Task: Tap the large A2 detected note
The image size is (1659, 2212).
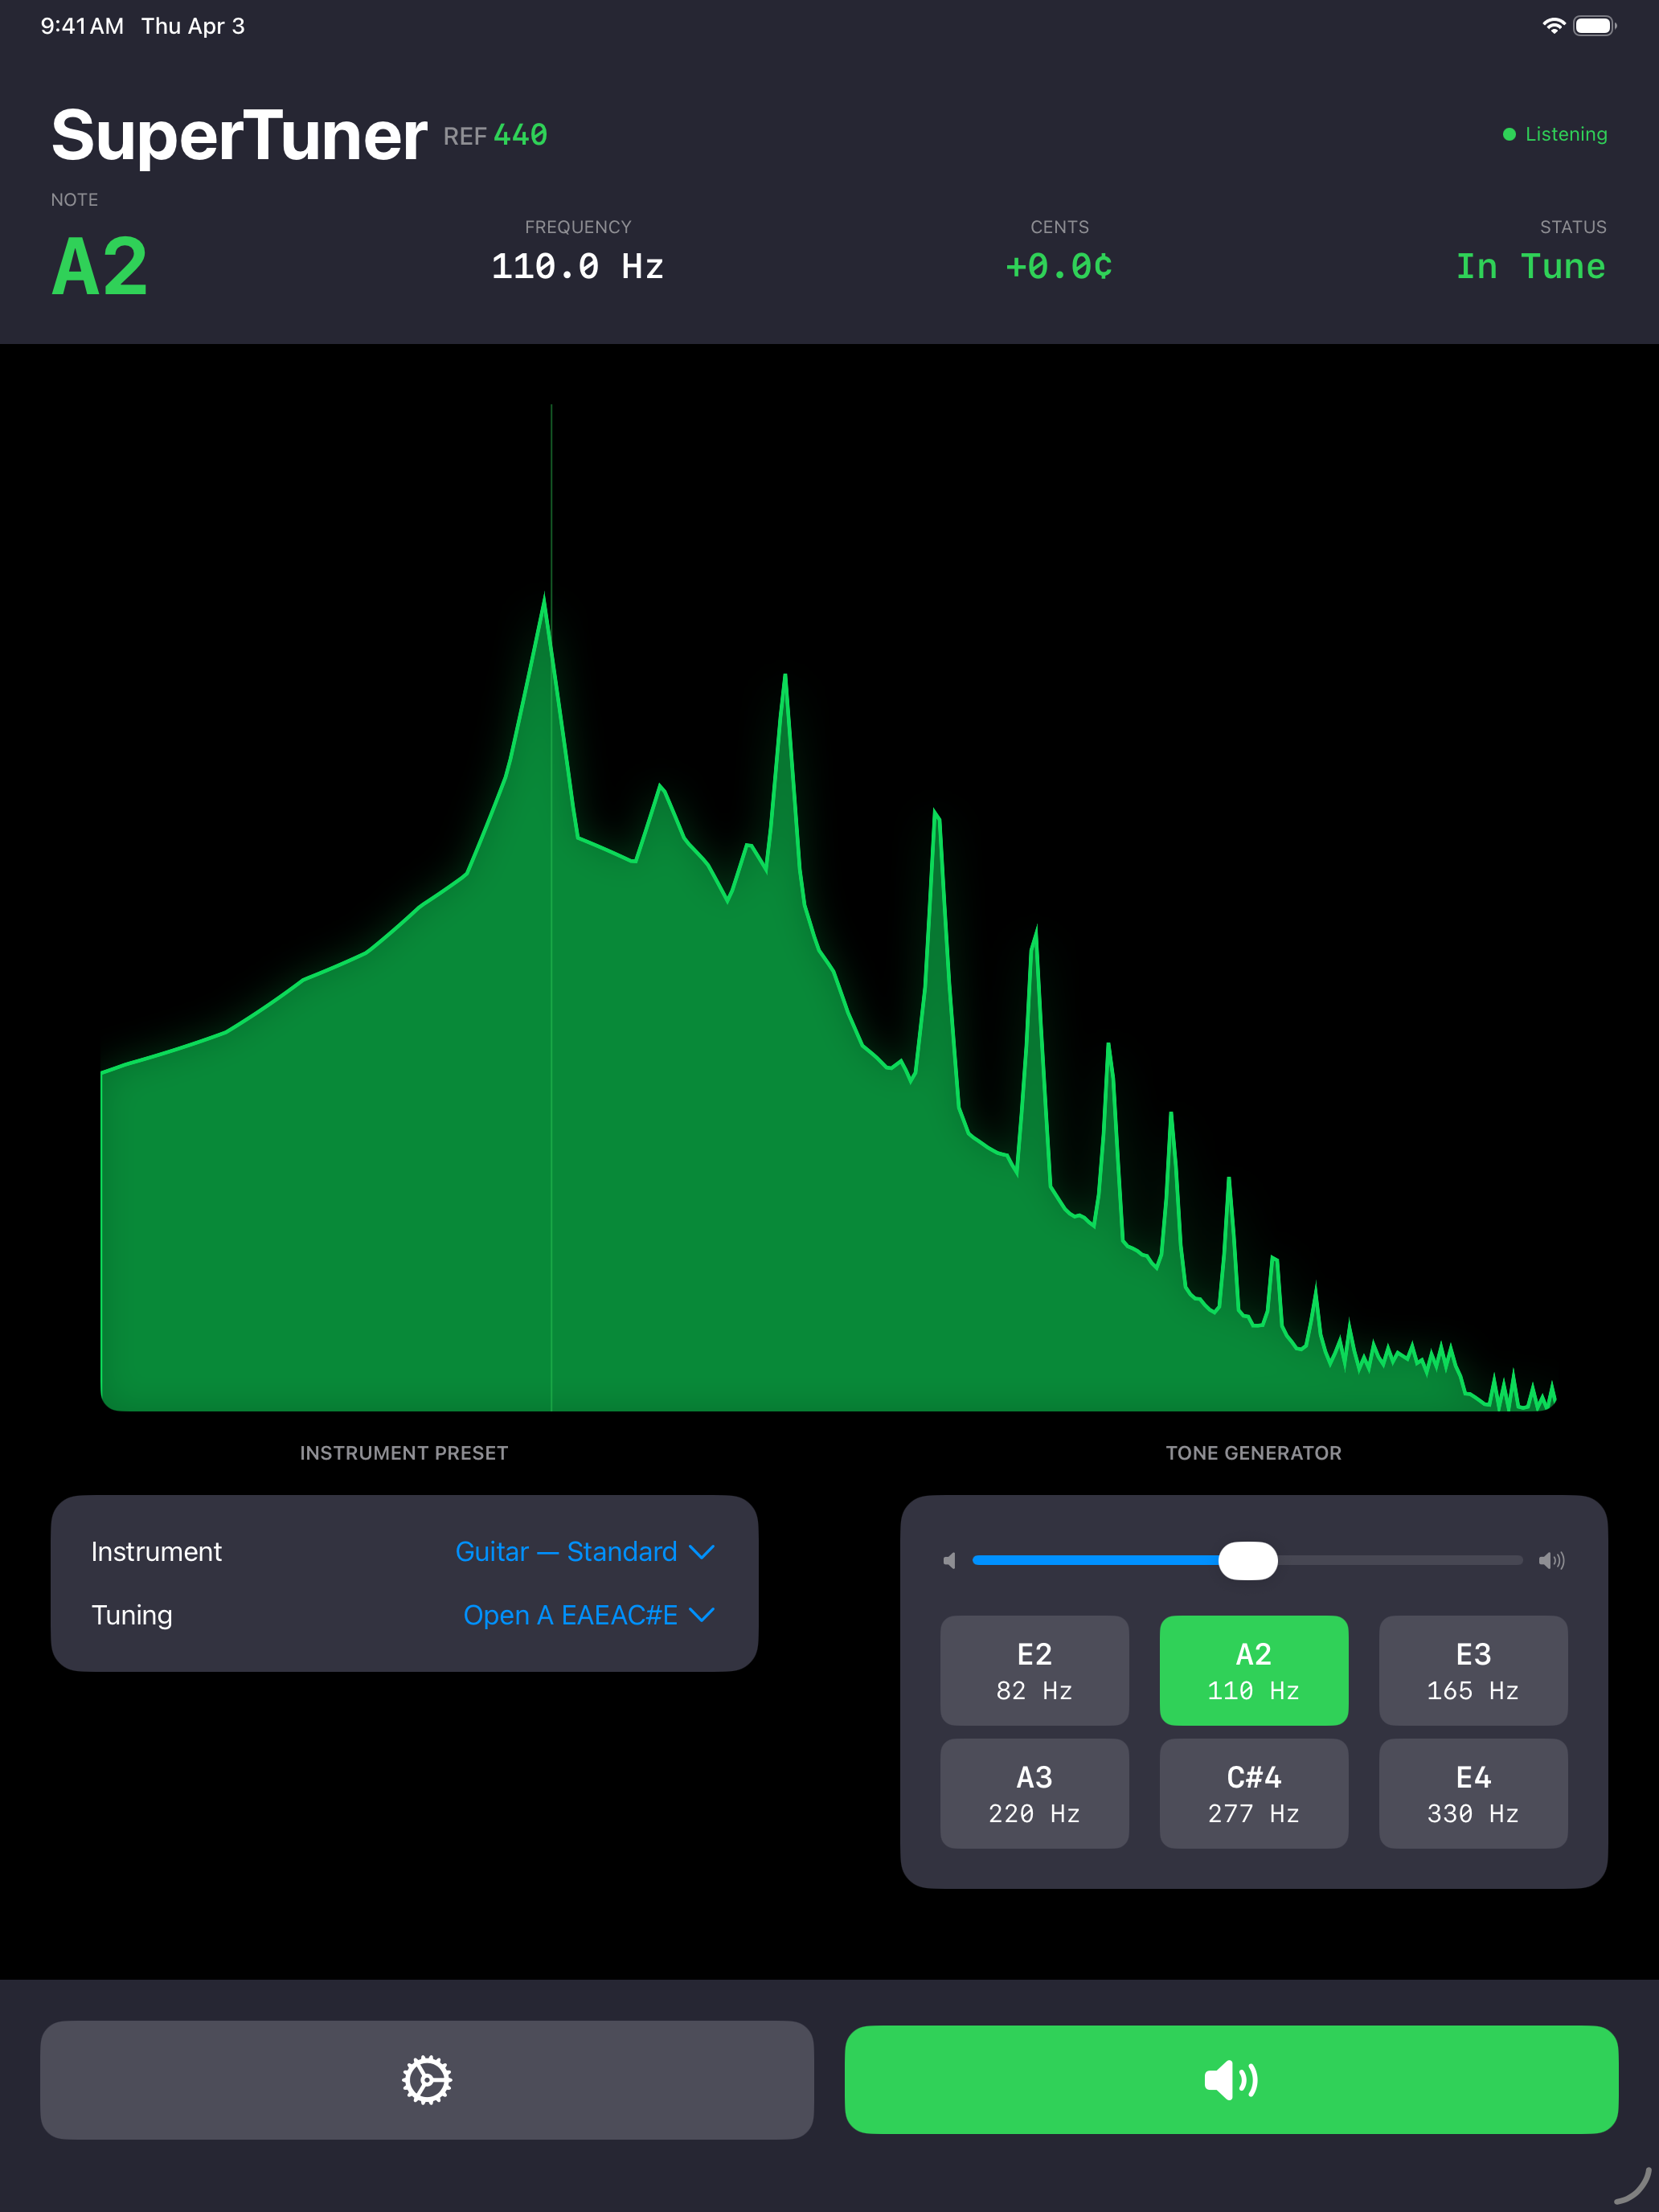Action: pyautogui.click(x=100, y=267)
